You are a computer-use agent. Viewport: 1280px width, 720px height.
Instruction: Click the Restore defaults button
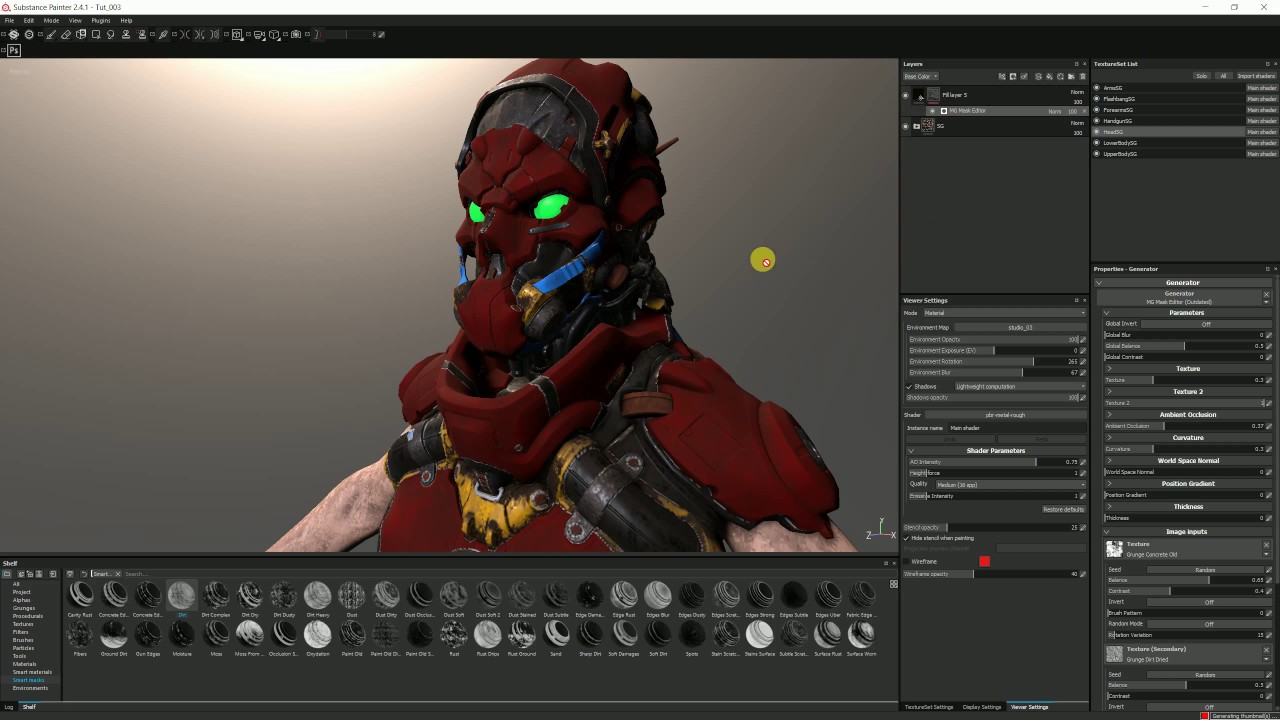coord(1063,510)
